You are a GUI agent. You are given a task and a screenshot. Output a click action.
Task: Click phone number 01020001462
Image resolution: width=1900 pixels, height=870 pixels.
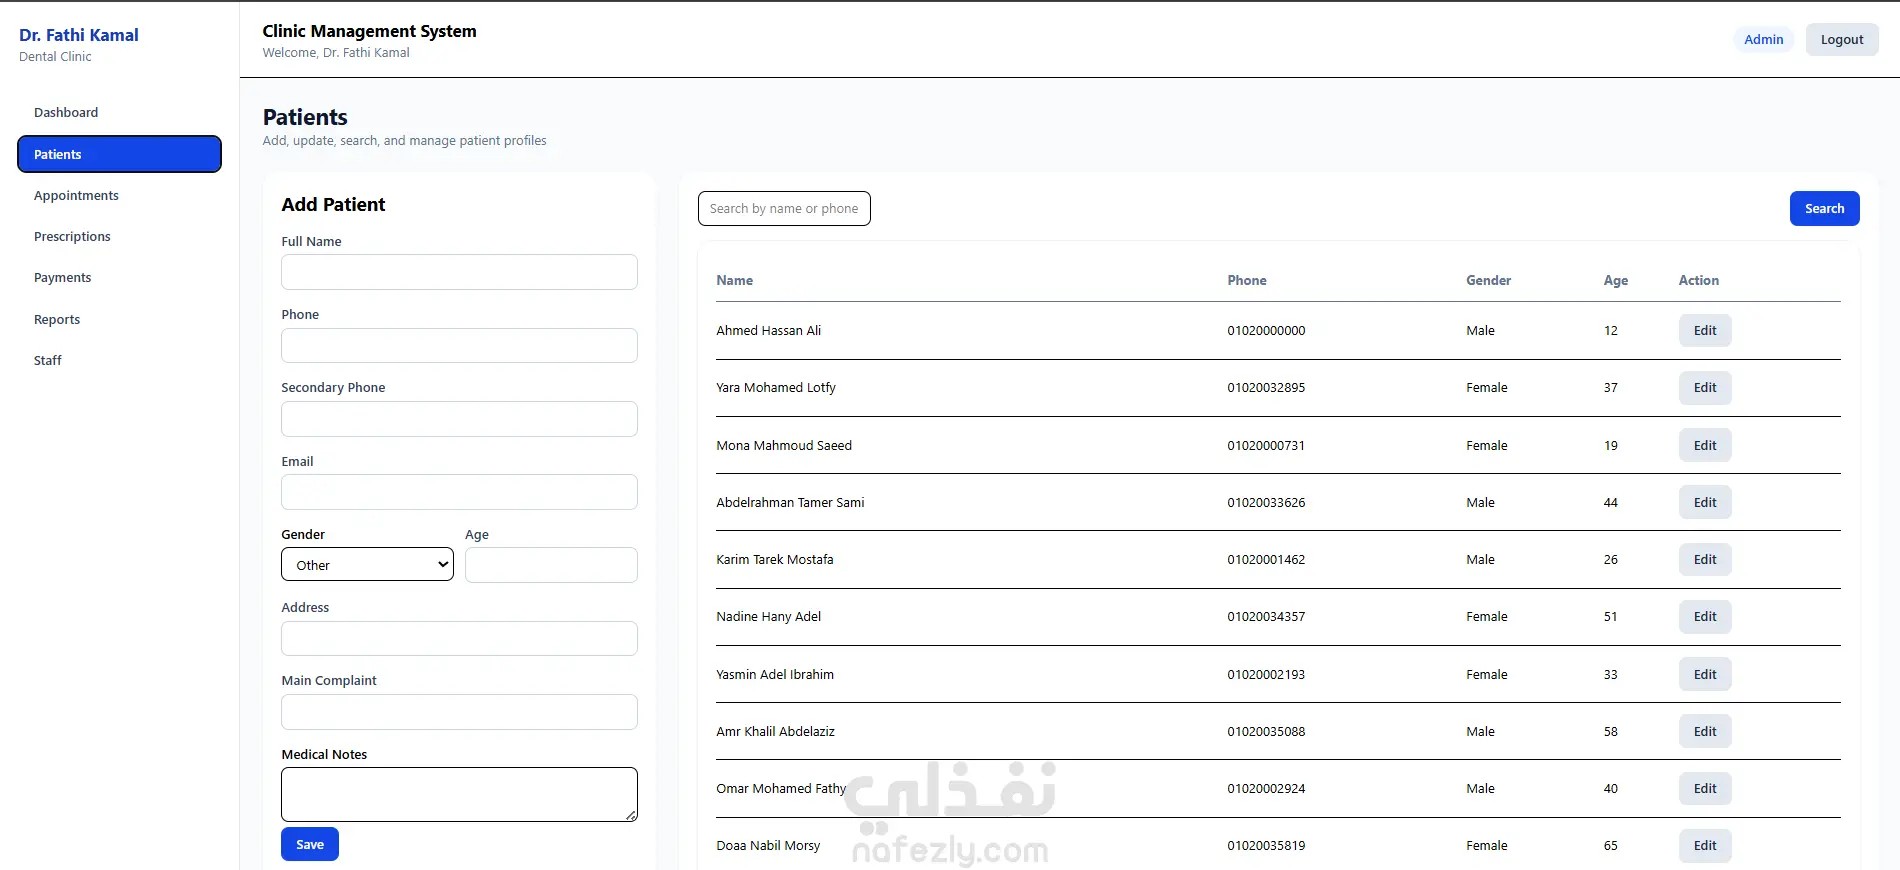point(1266,560)
